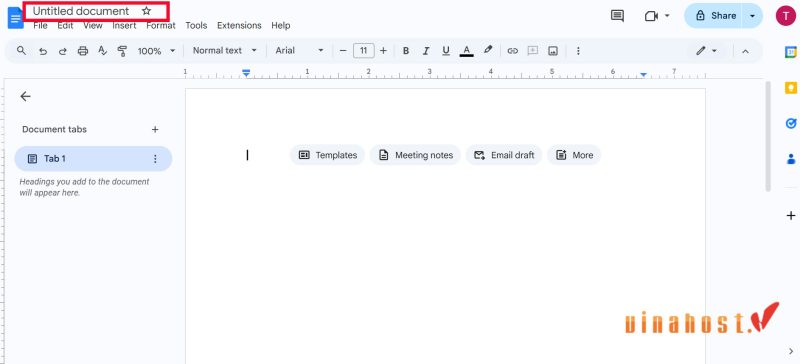Open the zoom 100% dropdown

pos(156,51)
